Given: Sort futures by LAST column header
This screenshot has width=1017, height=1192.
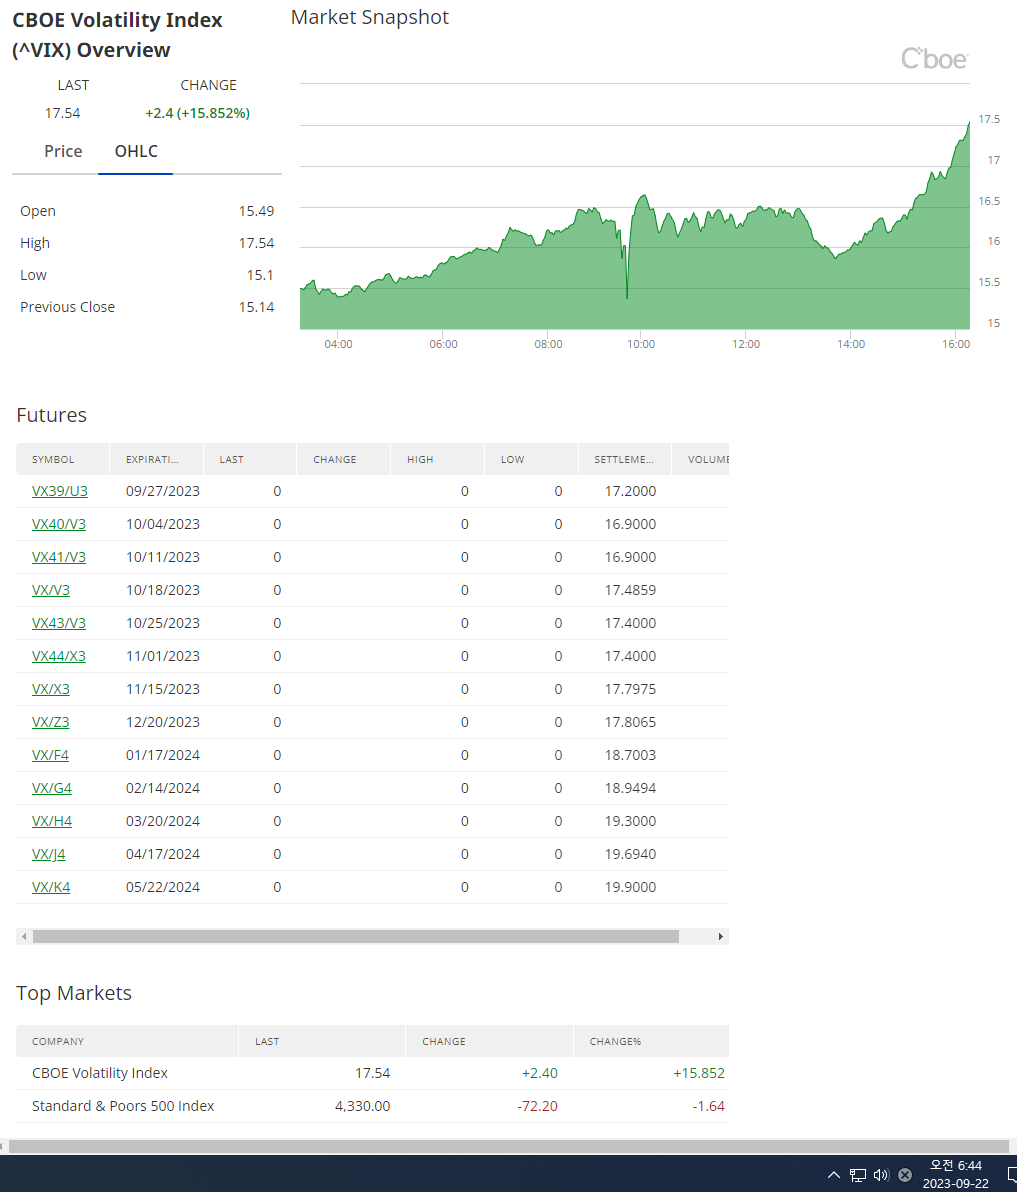Looking at the screenshot, I should [x=249, y=459].
